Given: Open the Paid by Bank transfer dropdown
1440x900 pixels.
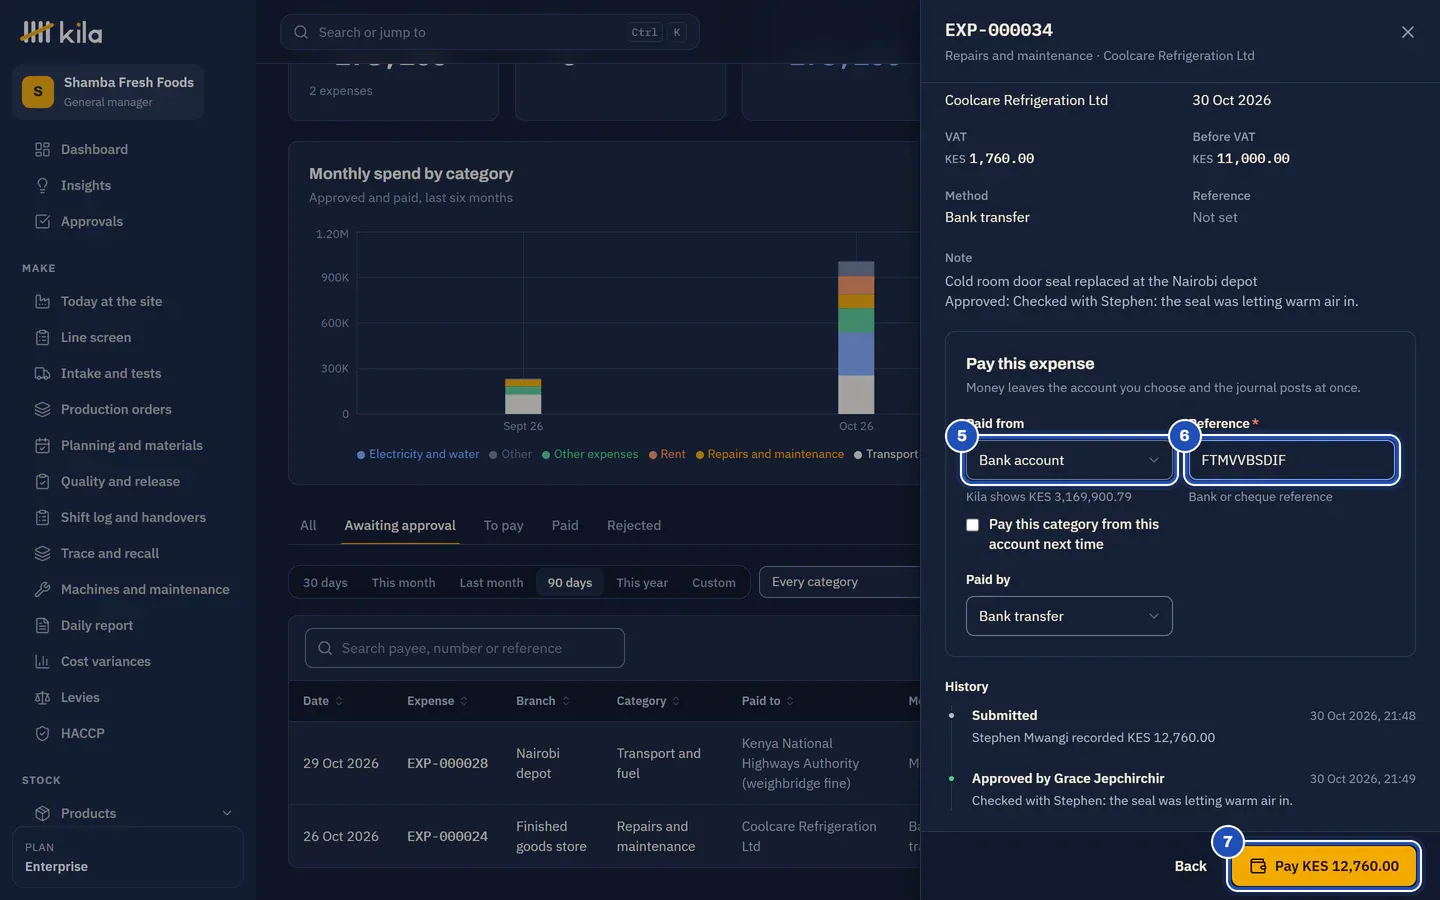Looking at the screenshot, I should click(x=1069, y=616).
